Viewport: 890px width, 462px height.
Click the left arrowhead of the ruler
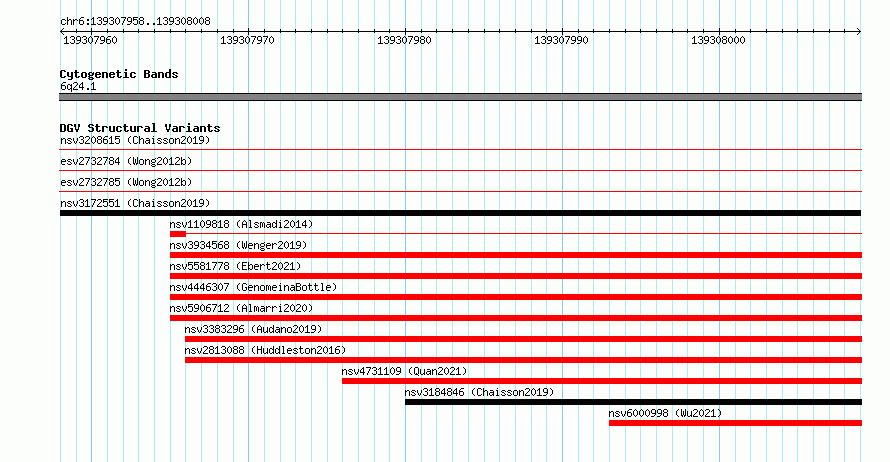point(62,32)
